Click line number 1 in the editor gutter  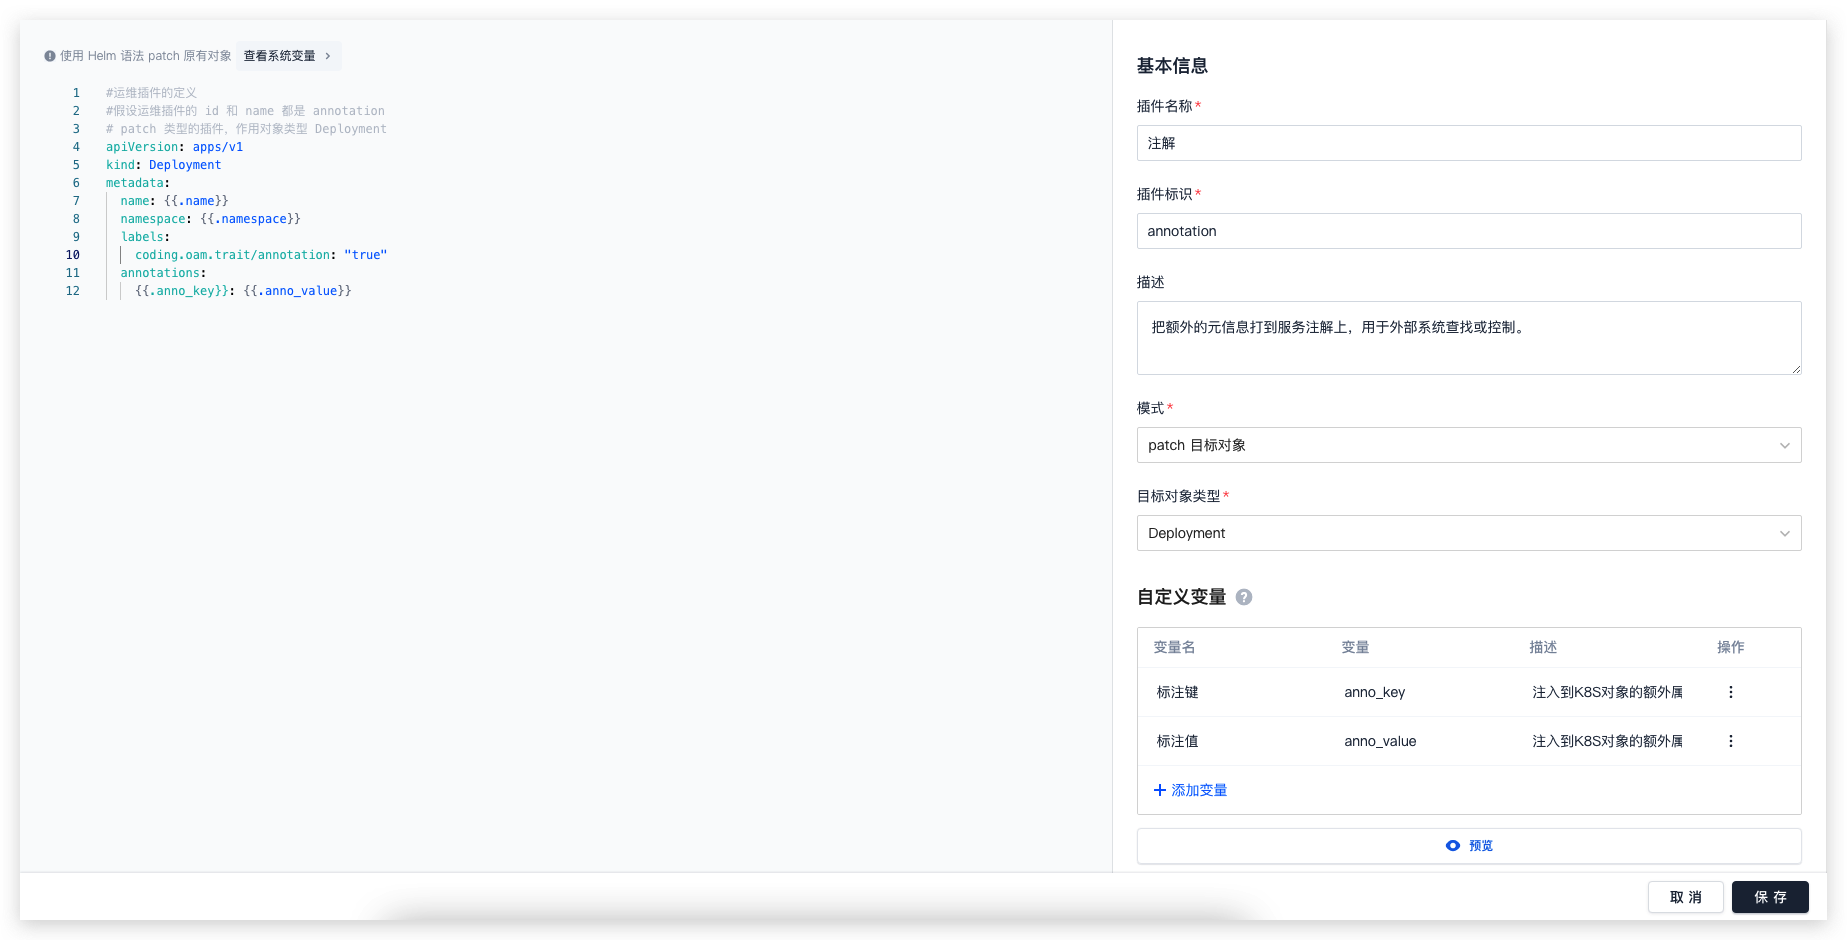[76, 93]
